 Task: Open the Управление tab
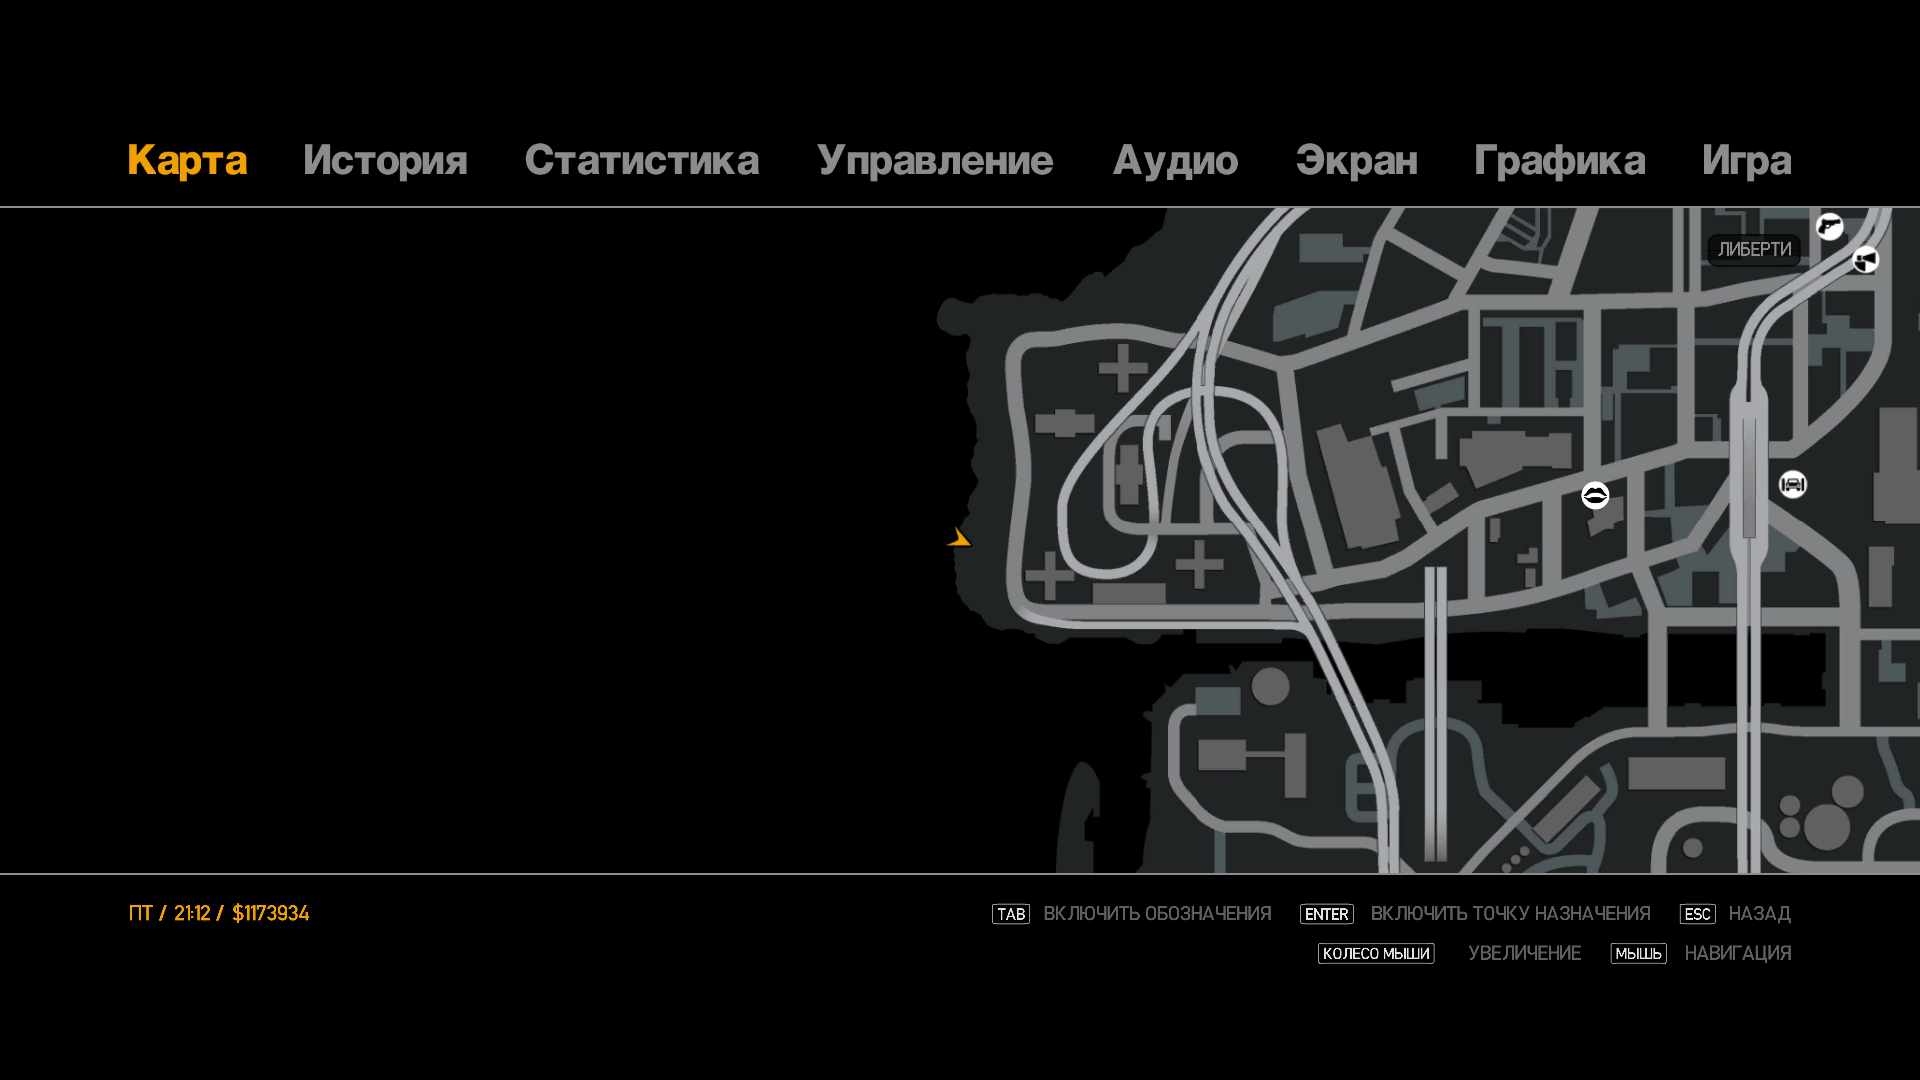pos(935,161)
